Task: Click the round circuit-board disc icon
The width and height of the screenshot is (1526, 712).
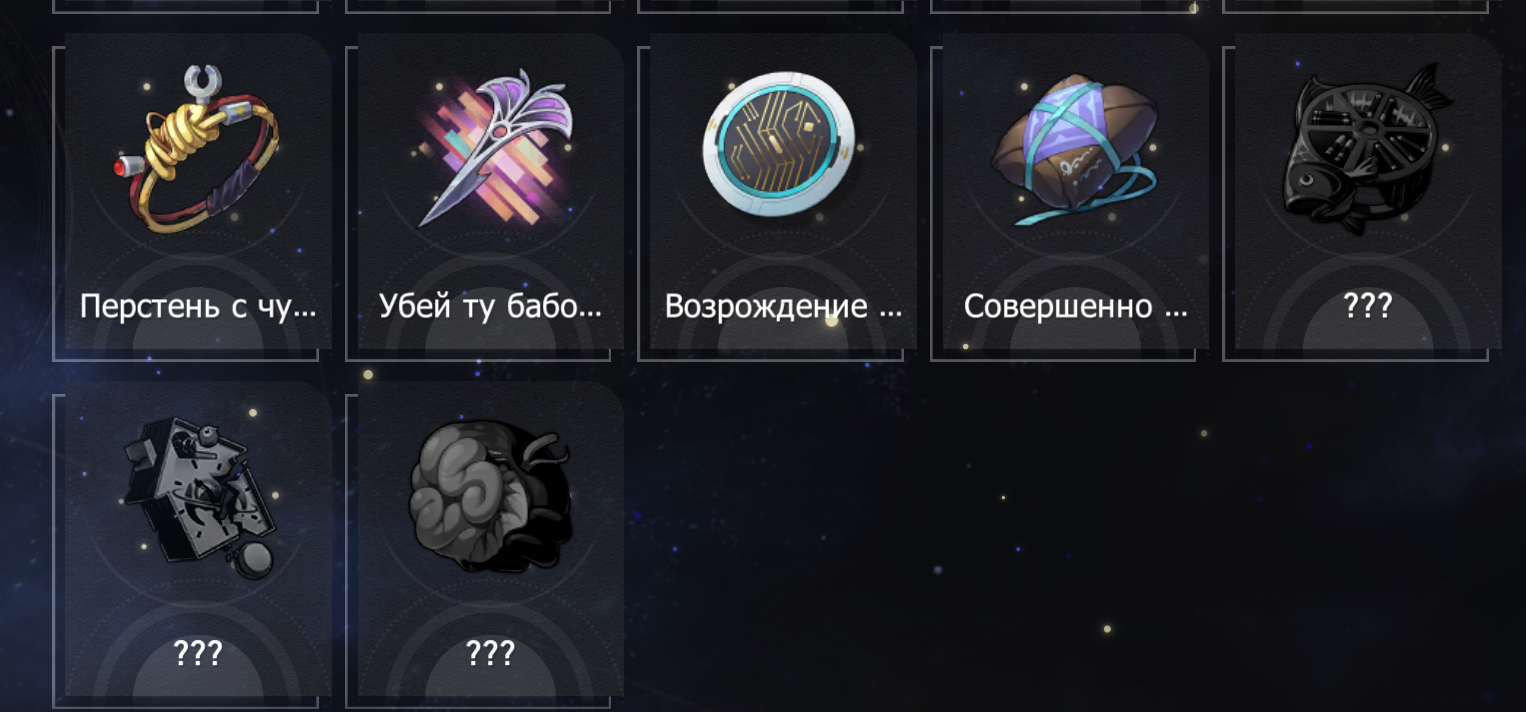Action: pyautogui.click(x=780, y=144)
